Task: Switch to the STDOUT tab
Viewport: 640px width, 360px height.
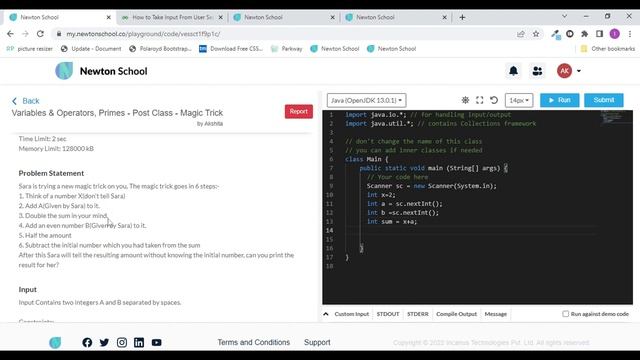Action: click(x=388, y=314)
